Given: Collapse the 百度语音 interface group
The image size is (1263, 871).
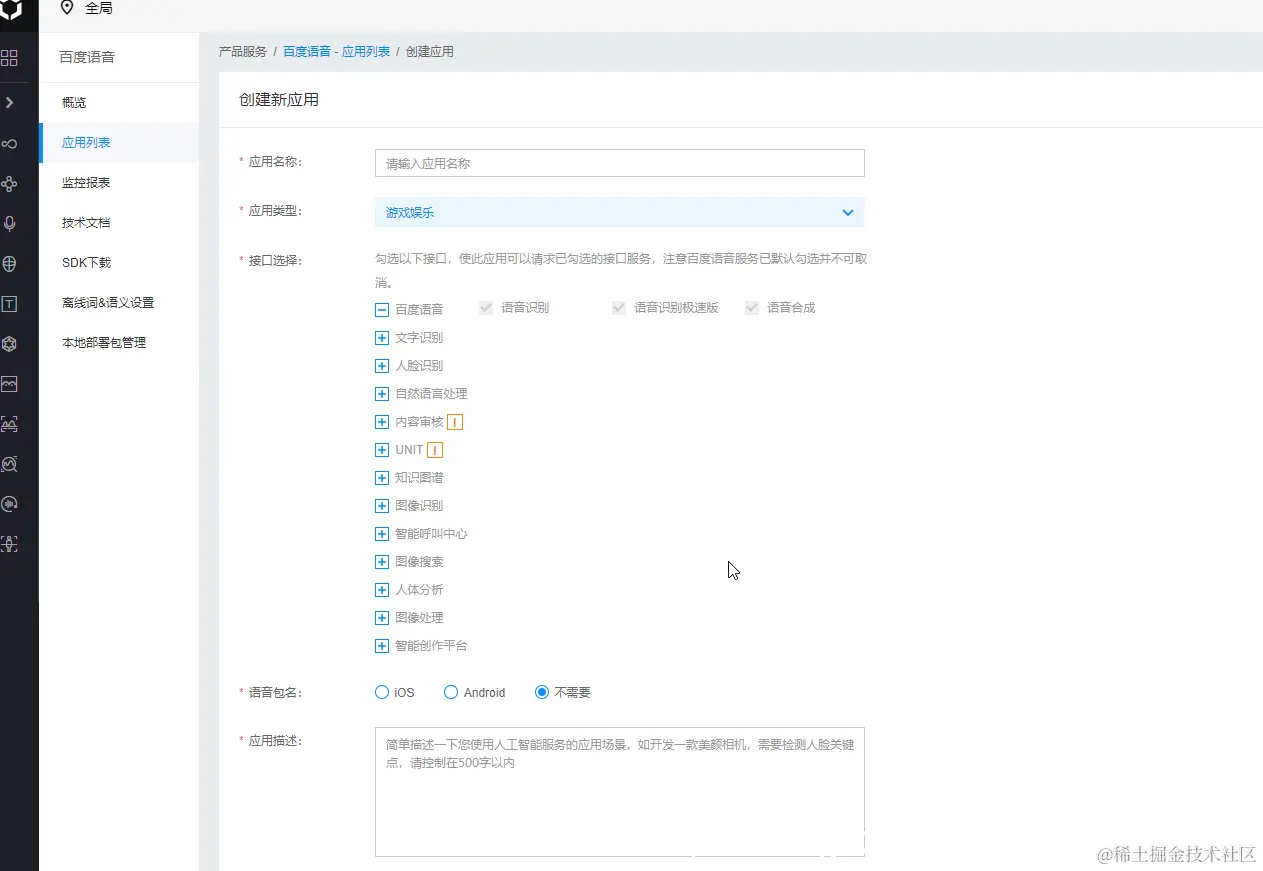Looking at the screenshot, I should (x=381, y=308).
